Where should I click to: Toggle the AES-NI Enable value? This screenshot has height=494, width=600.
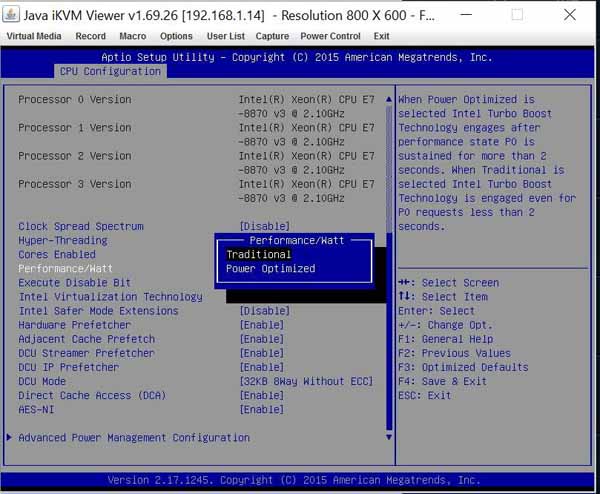[x=262, y=409]
